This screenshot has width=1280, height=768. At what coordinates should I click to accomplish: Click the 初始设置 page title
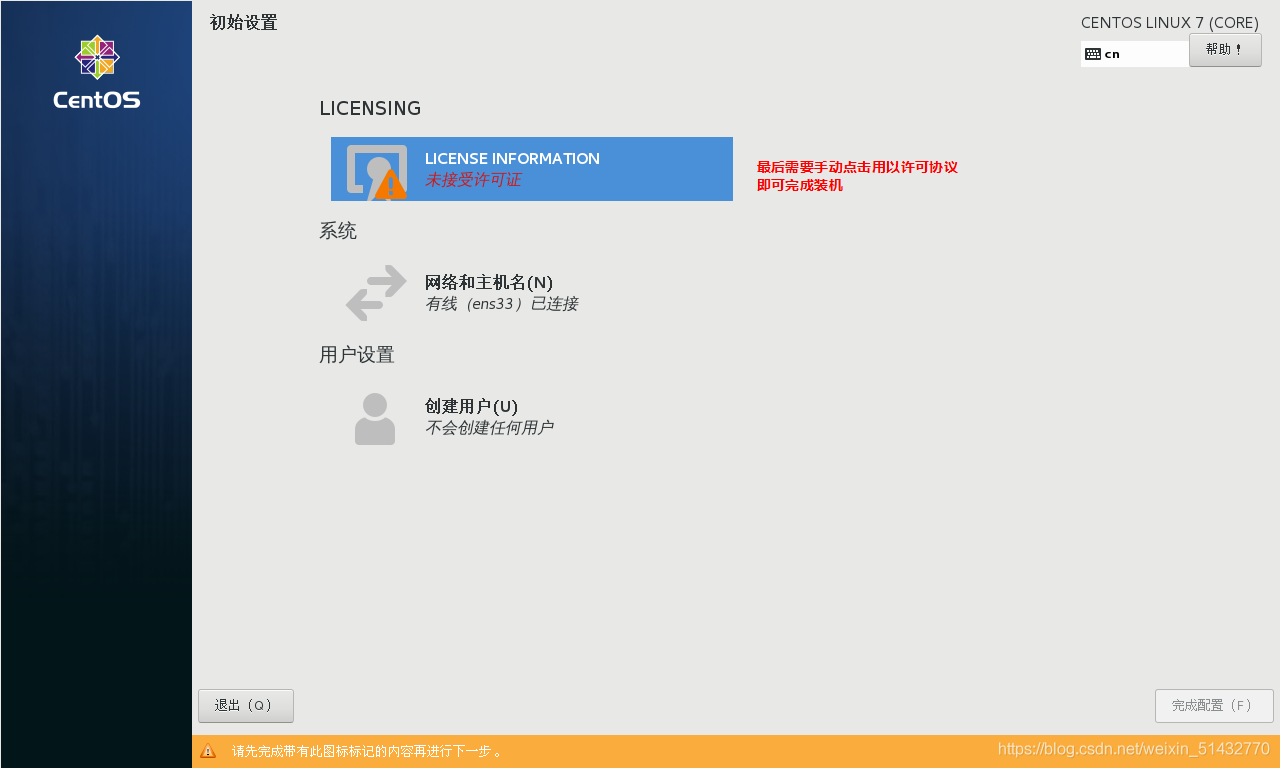[244, 23]
